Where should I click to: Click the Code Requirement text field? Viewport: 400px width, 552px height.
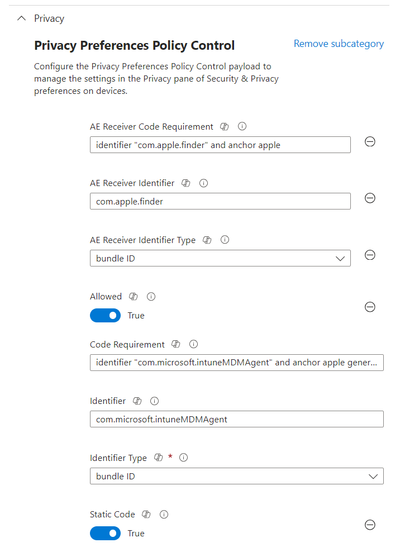click(237, 363)
